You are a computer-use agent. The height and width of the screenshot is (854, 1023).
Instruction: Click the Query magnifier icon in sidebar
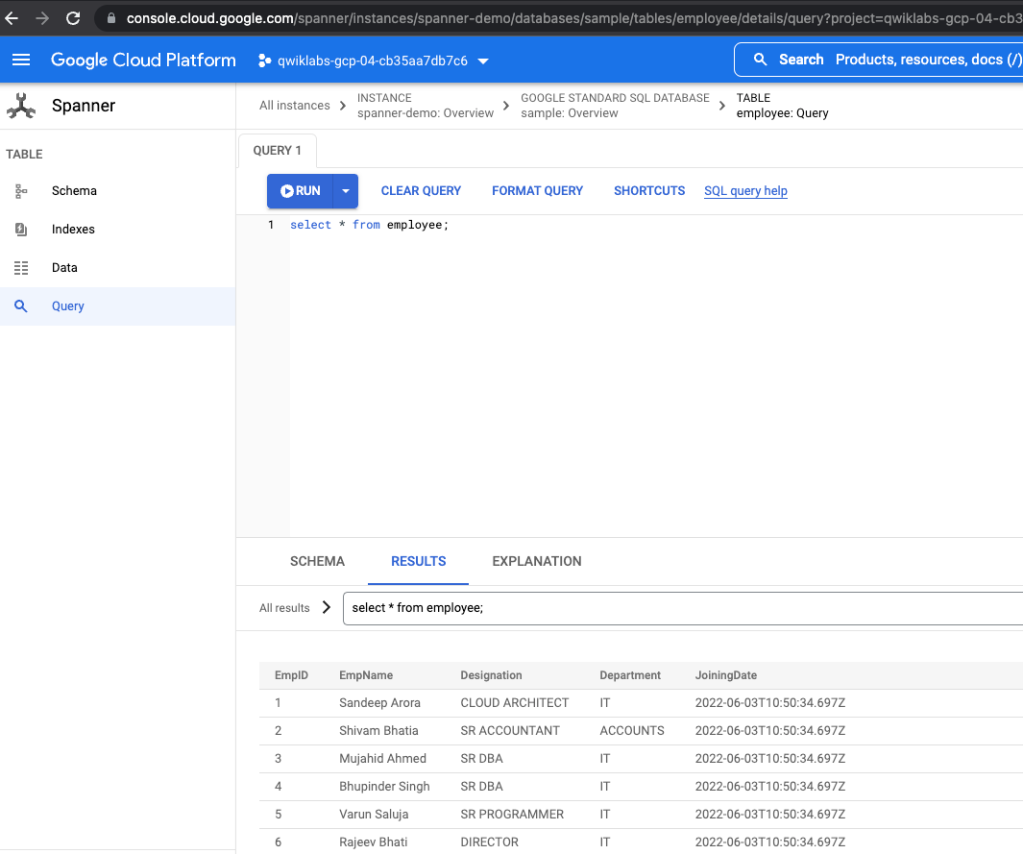tap(21, 307)
